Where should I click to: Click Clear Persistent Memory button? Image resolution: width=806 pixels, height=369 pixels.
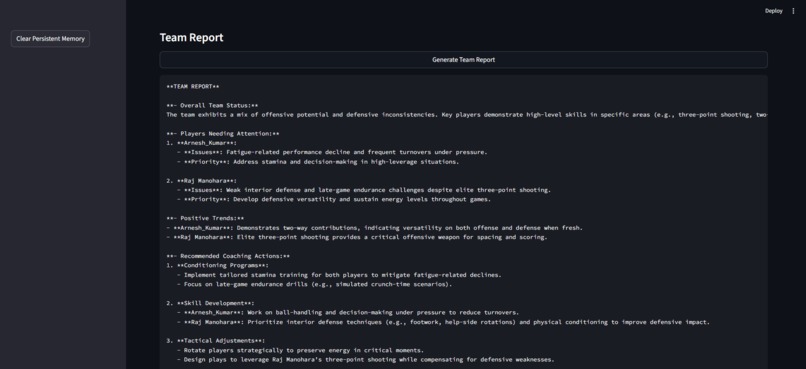pyautogui.click(x=50, y=39)
